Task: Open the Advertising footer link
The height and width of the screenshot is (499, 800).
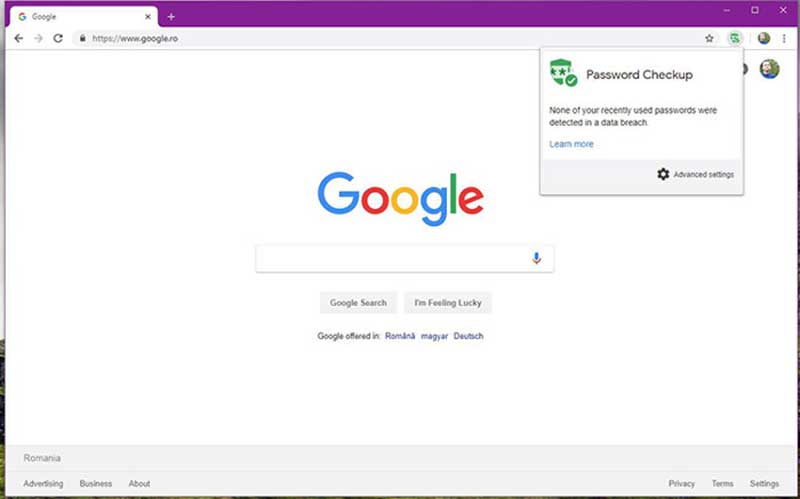Action: pos(43,483)
